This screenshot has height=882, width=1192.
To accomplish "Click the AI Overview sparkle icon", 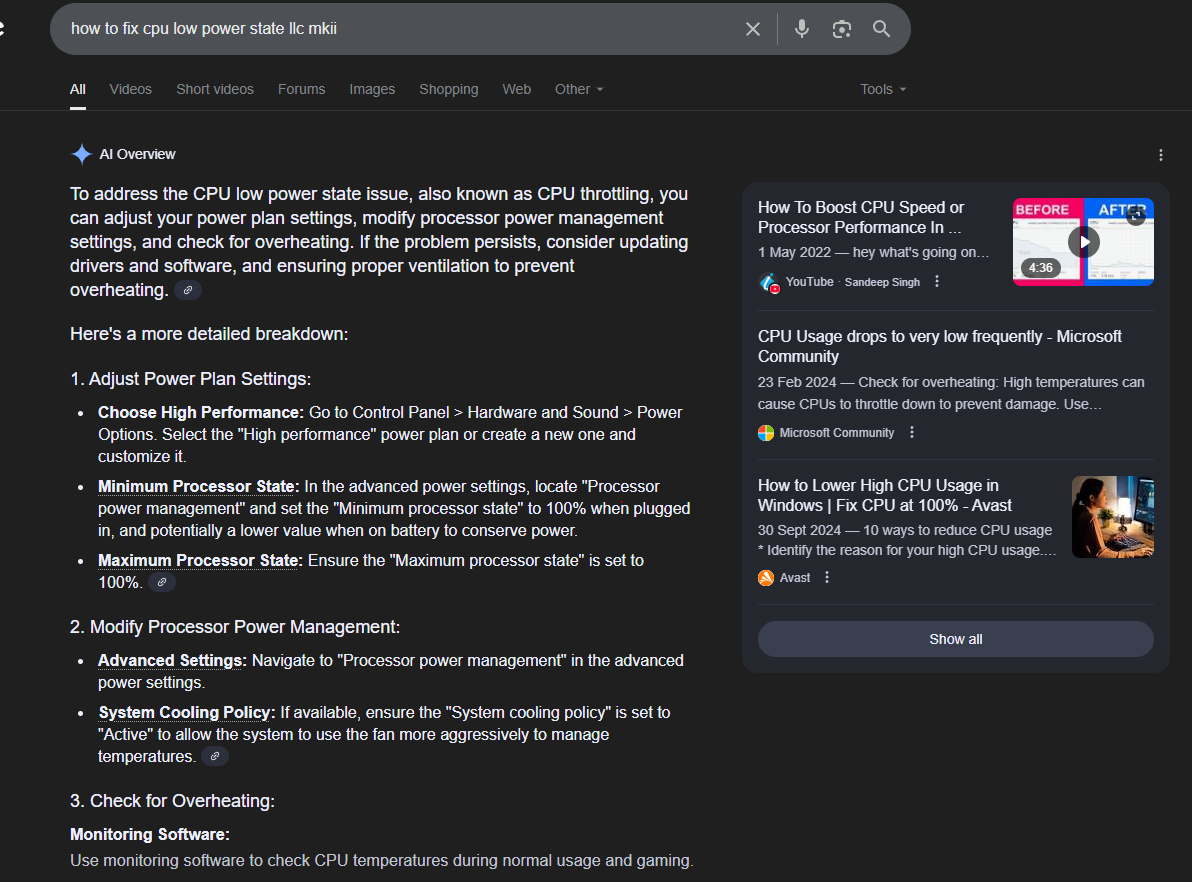I will [81, 154].
